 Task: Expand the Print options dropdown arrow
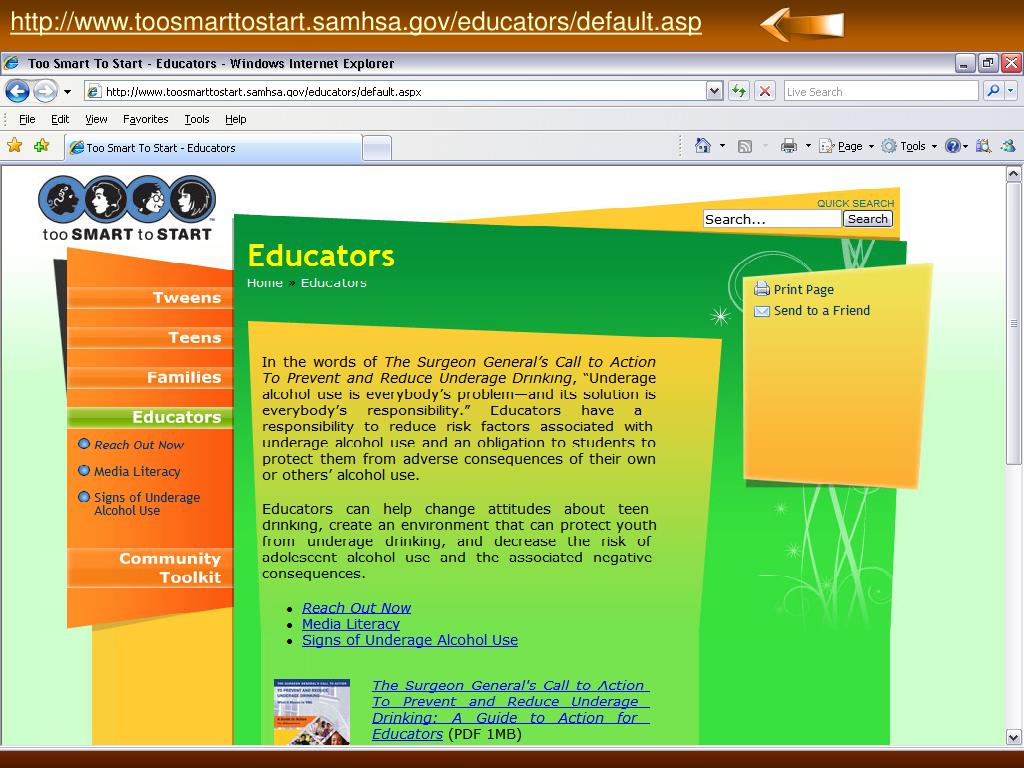pyautogui.click(x=808, y=146)
